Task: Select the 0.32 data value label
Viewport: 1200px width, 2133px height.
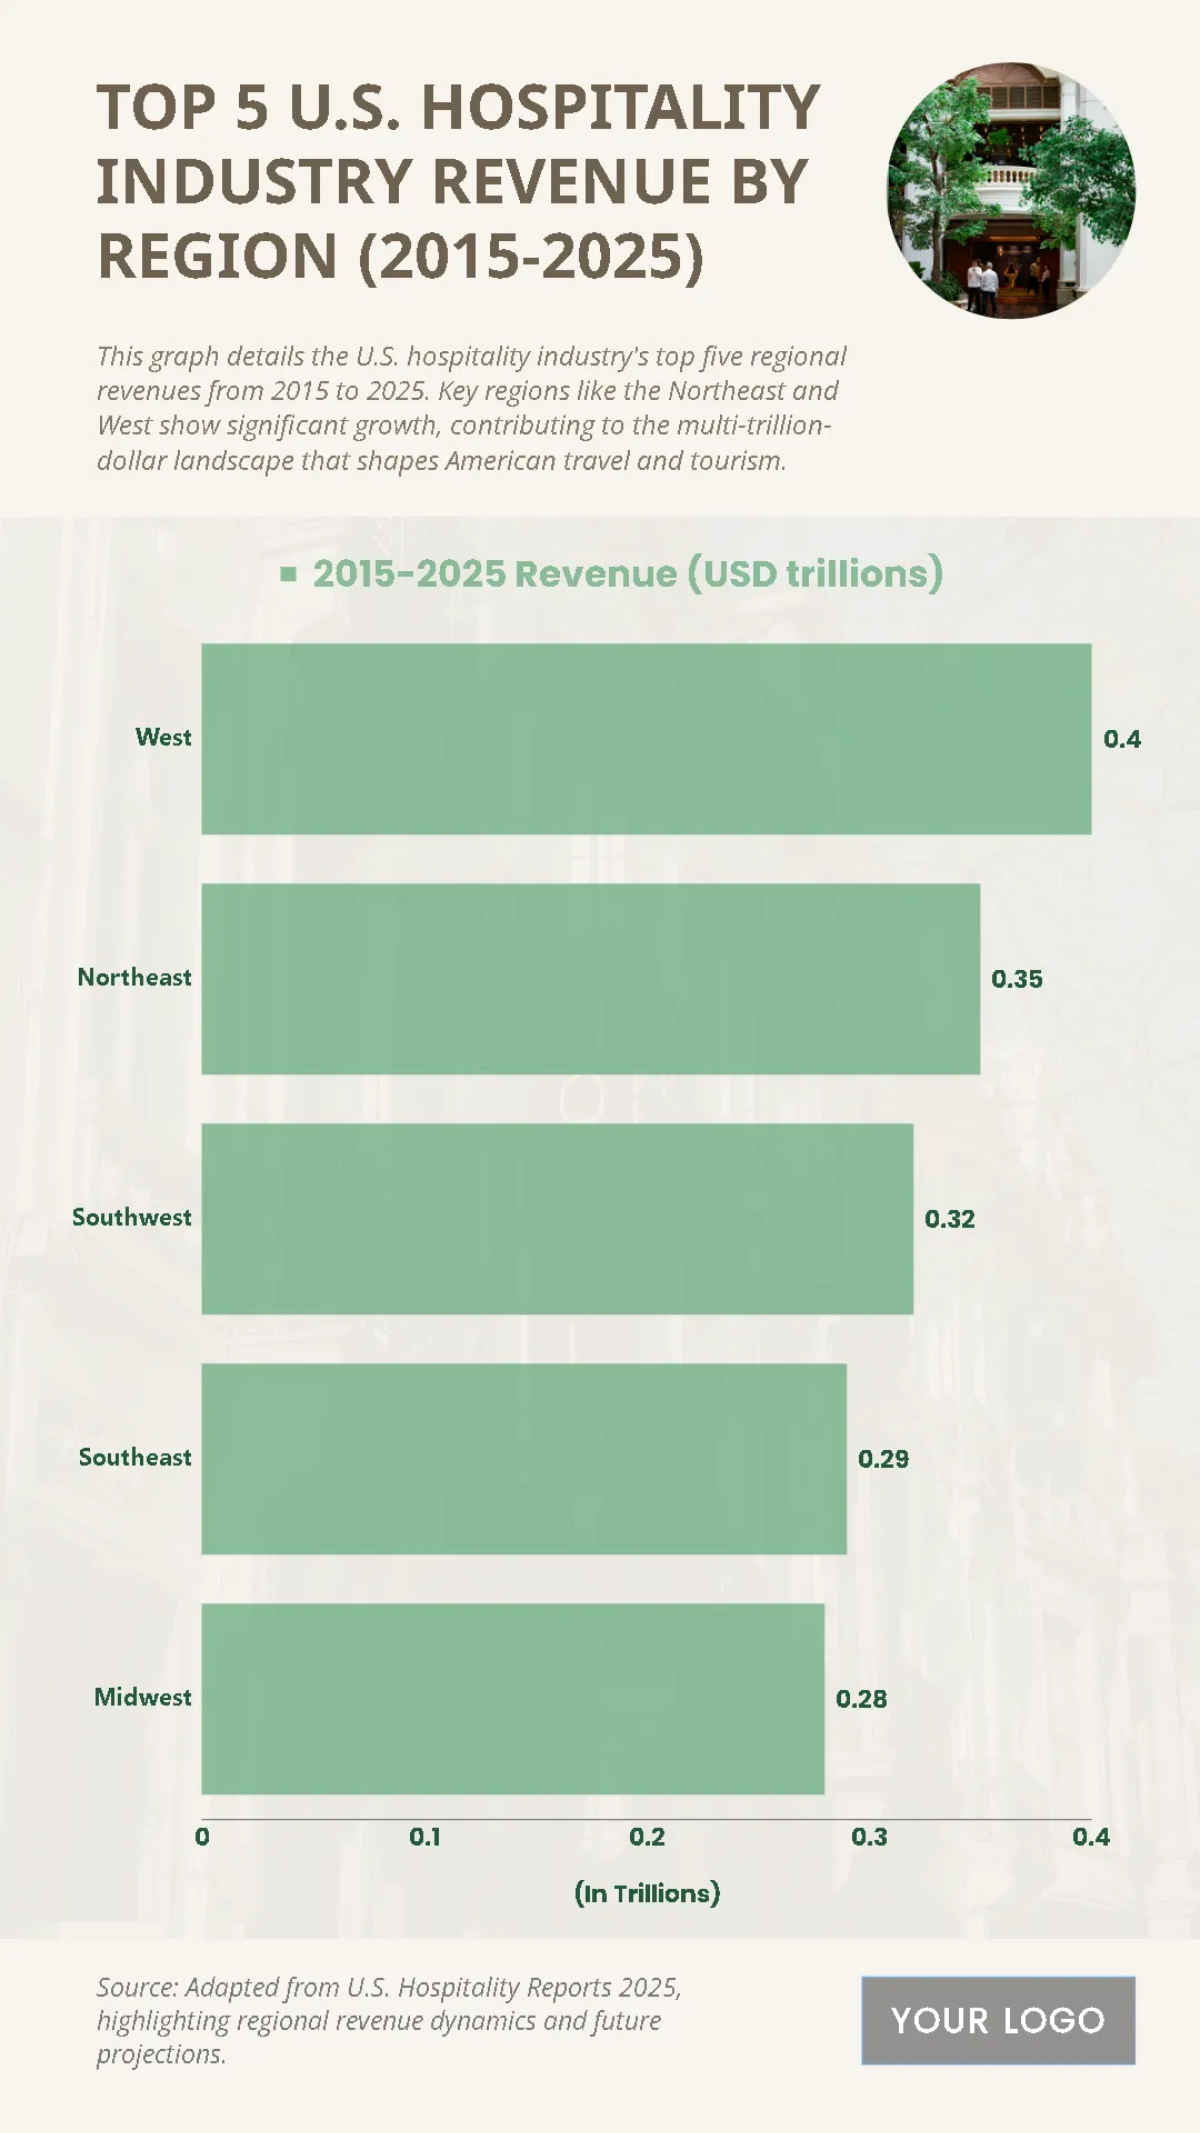Action: (949, 1219)
